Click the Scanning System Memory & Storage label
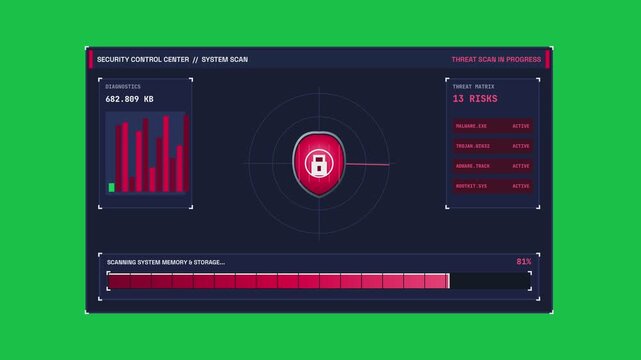 [166, 262]
